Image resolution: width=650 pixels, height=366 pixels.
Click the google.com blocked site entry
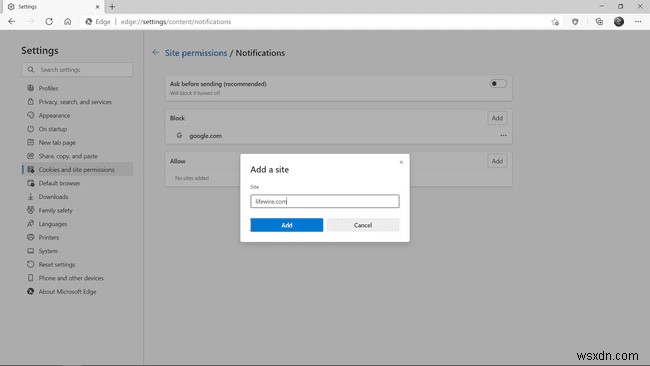pyautogui.click(x=205, y=136)
